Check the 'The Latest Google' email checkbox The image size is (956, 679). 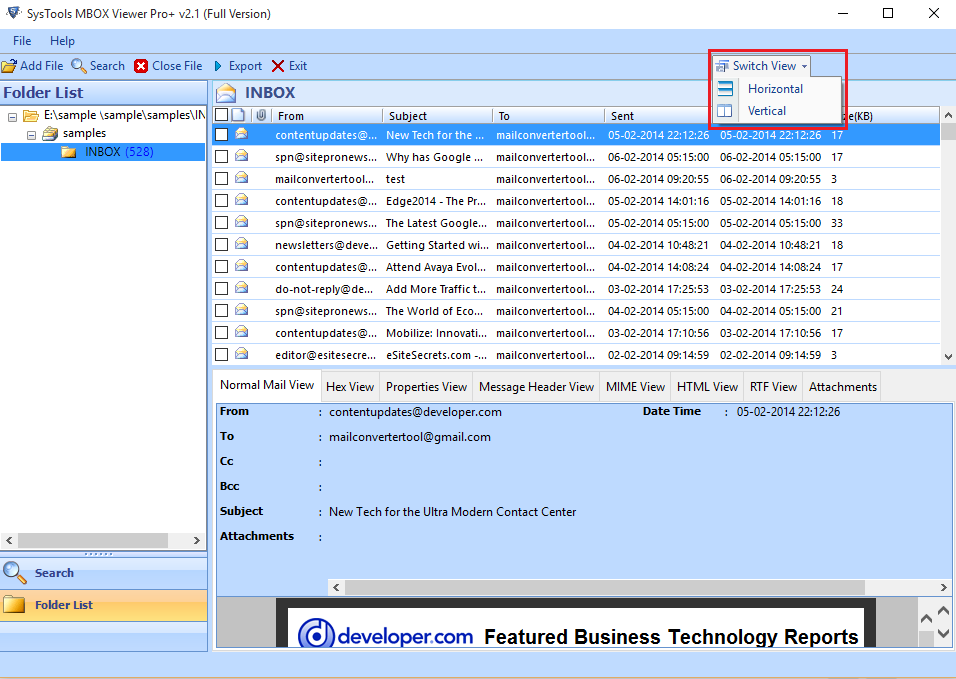click(x=222, y=222)
